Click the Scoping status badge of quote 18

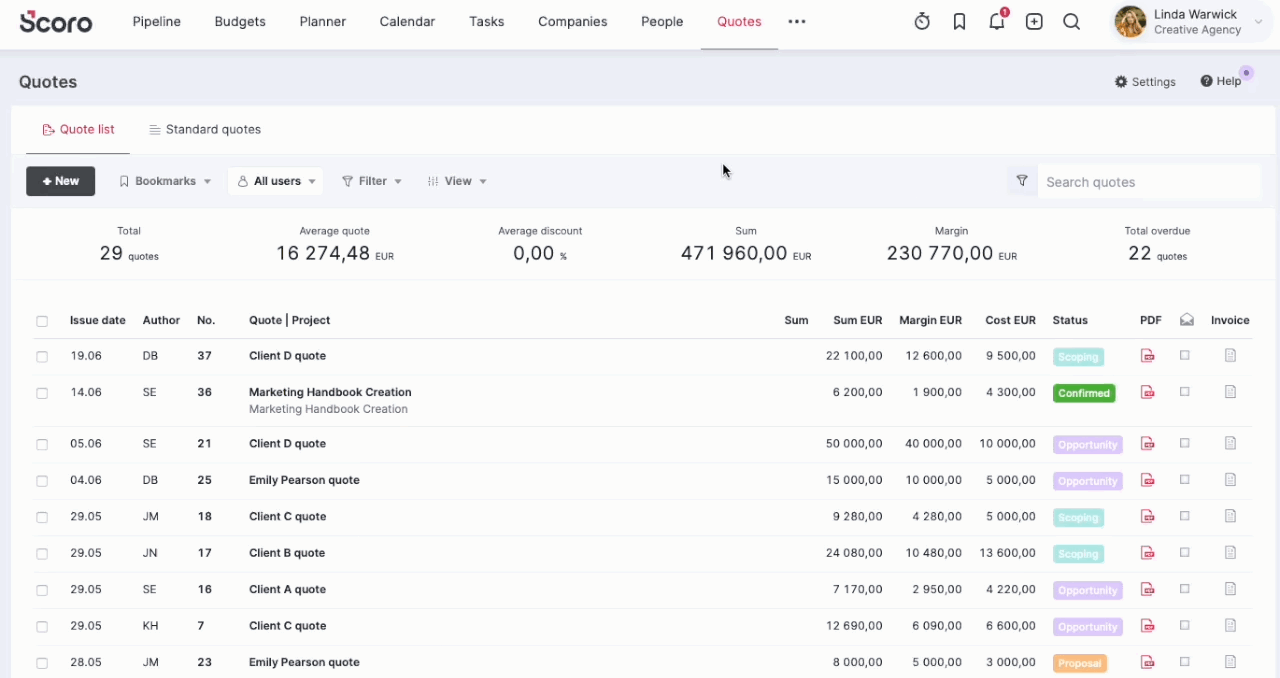click(1078, 518)
